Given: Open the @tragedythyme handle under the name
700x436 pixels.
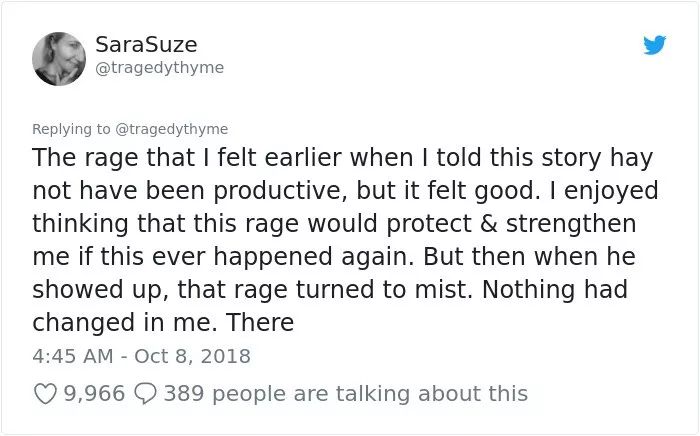Looking at the screenshot, I should [159, 68].
